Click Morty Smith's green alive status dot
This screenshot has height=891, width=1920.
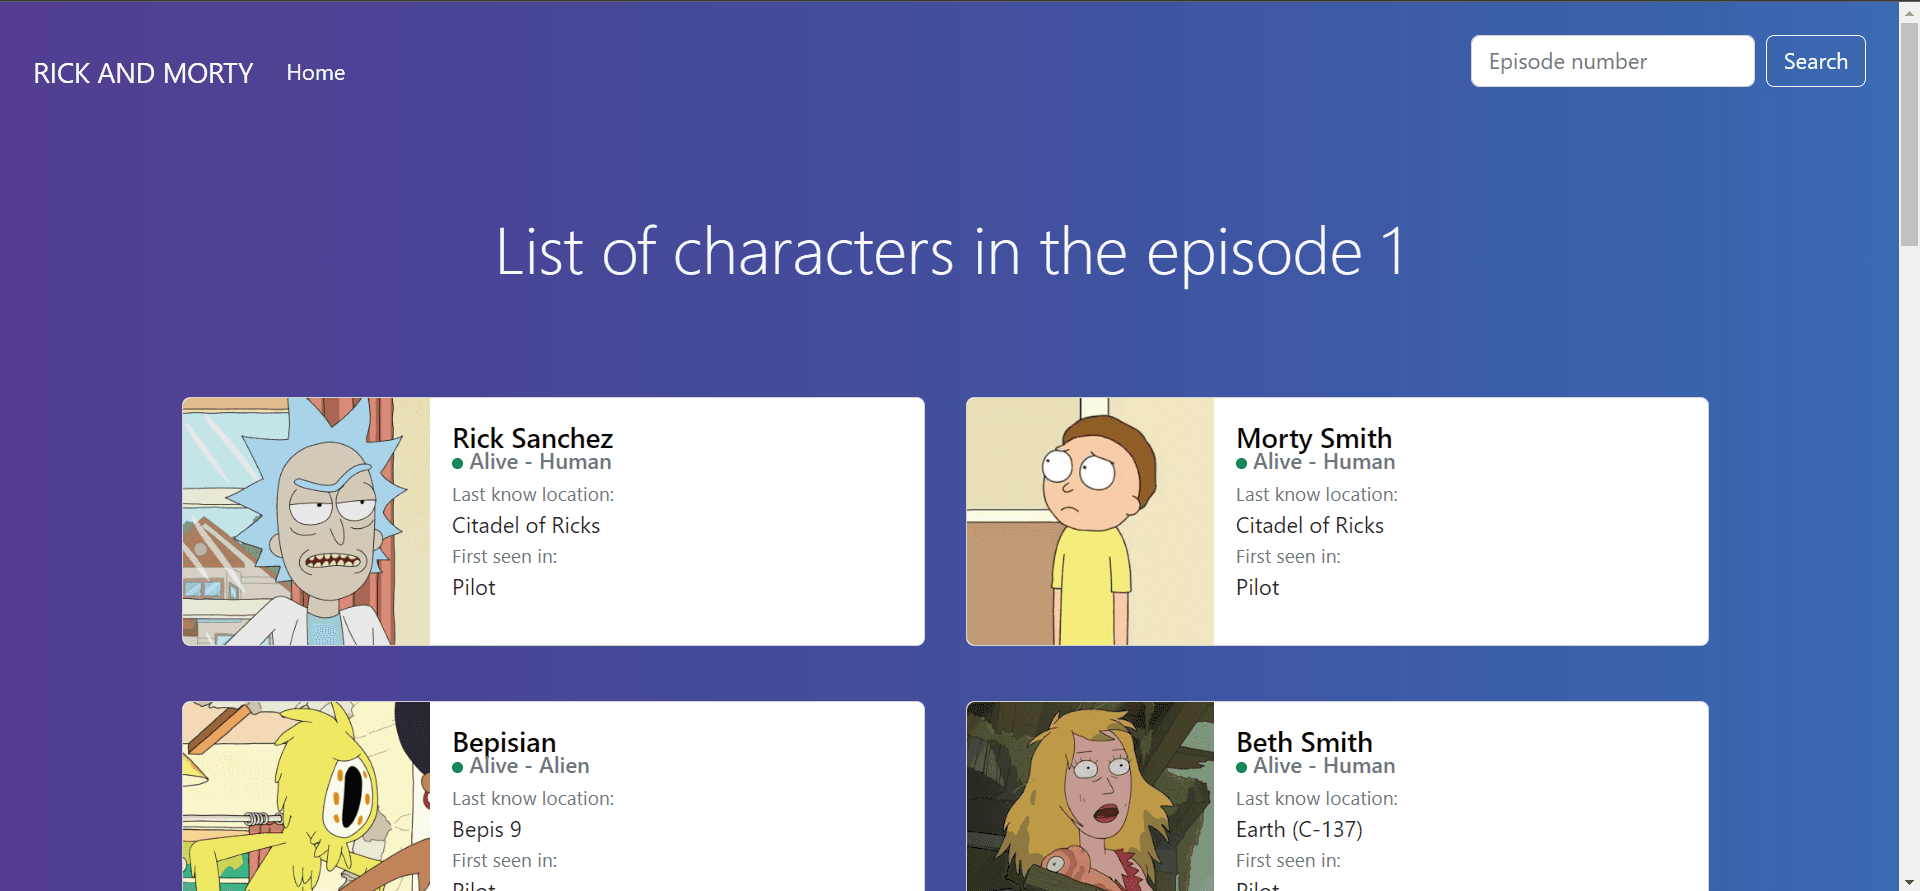1242,463
